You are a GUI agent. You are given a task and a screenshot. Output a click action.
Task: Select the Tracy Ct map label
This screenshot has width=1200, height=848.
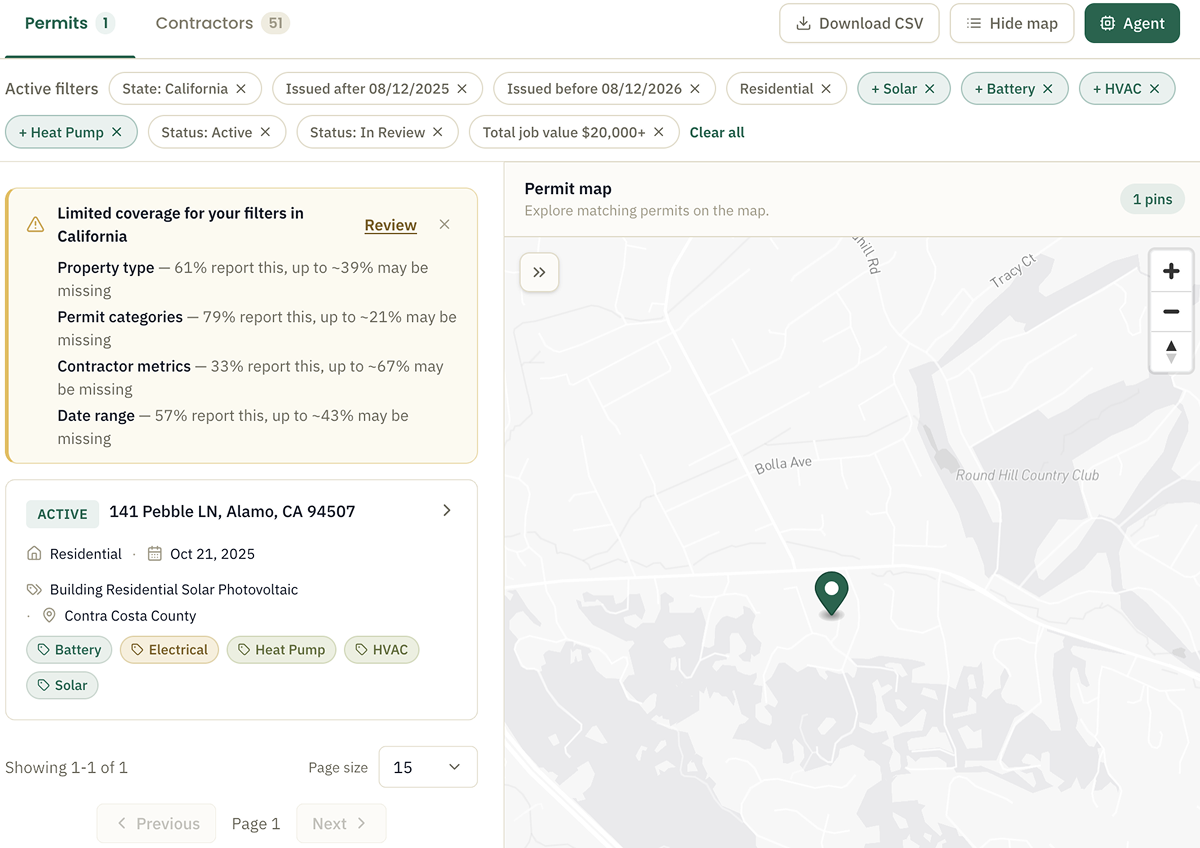click(x=1013, y=271)
